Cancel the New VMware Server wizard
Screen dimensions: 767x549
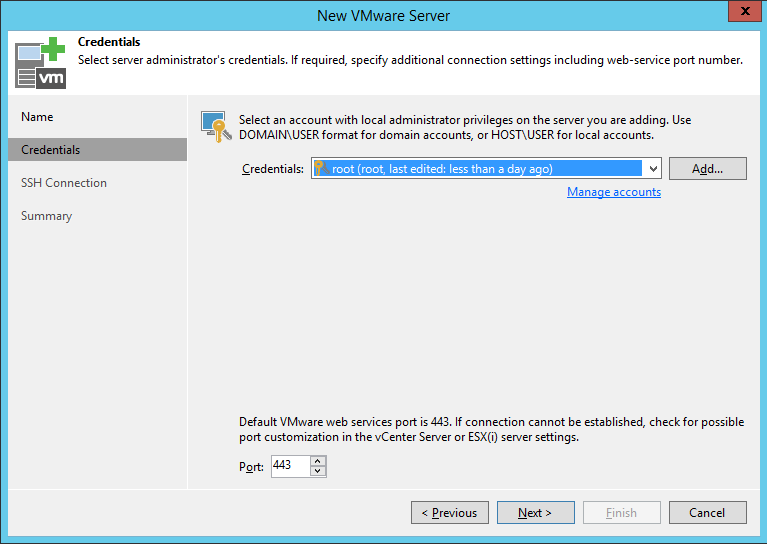point(707,513)
